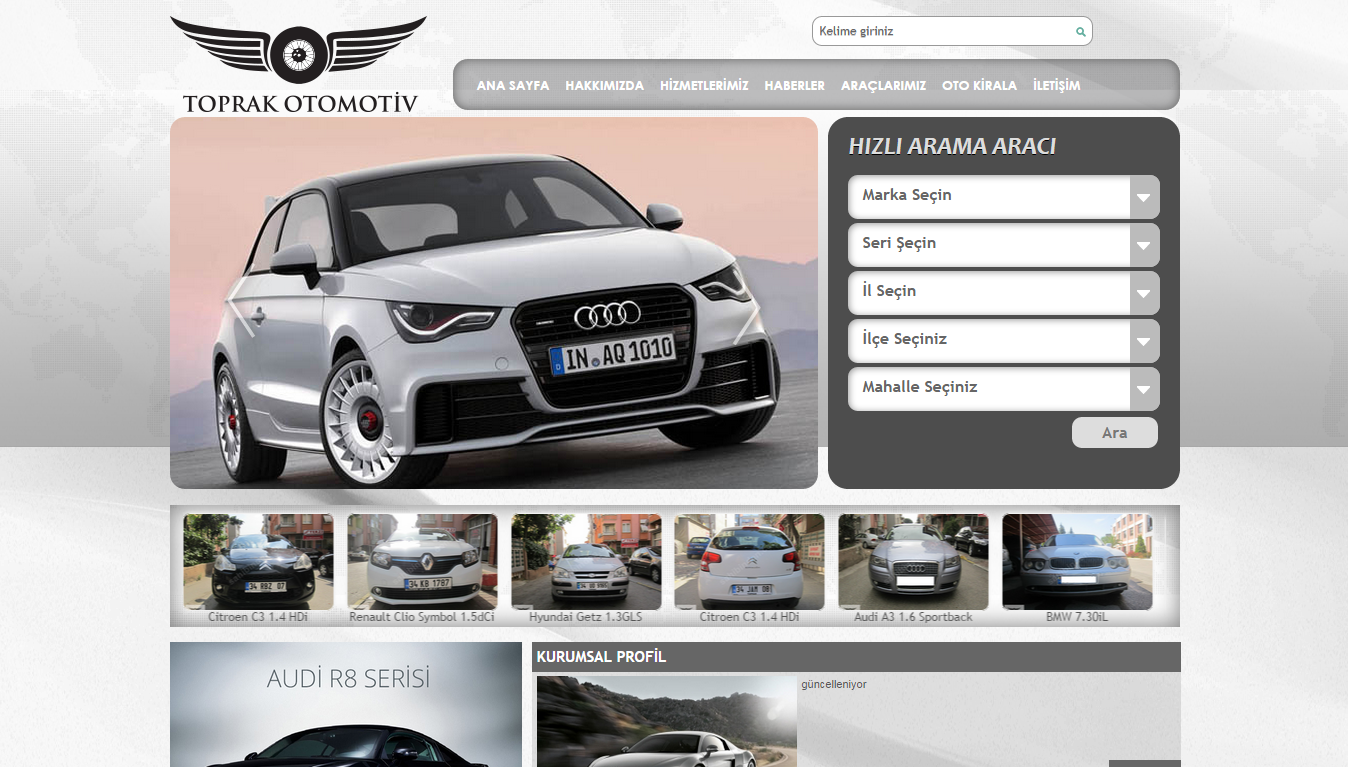Go to the ANA SAYFA menu item
The image size is (1348, 767).
[513, 86]
